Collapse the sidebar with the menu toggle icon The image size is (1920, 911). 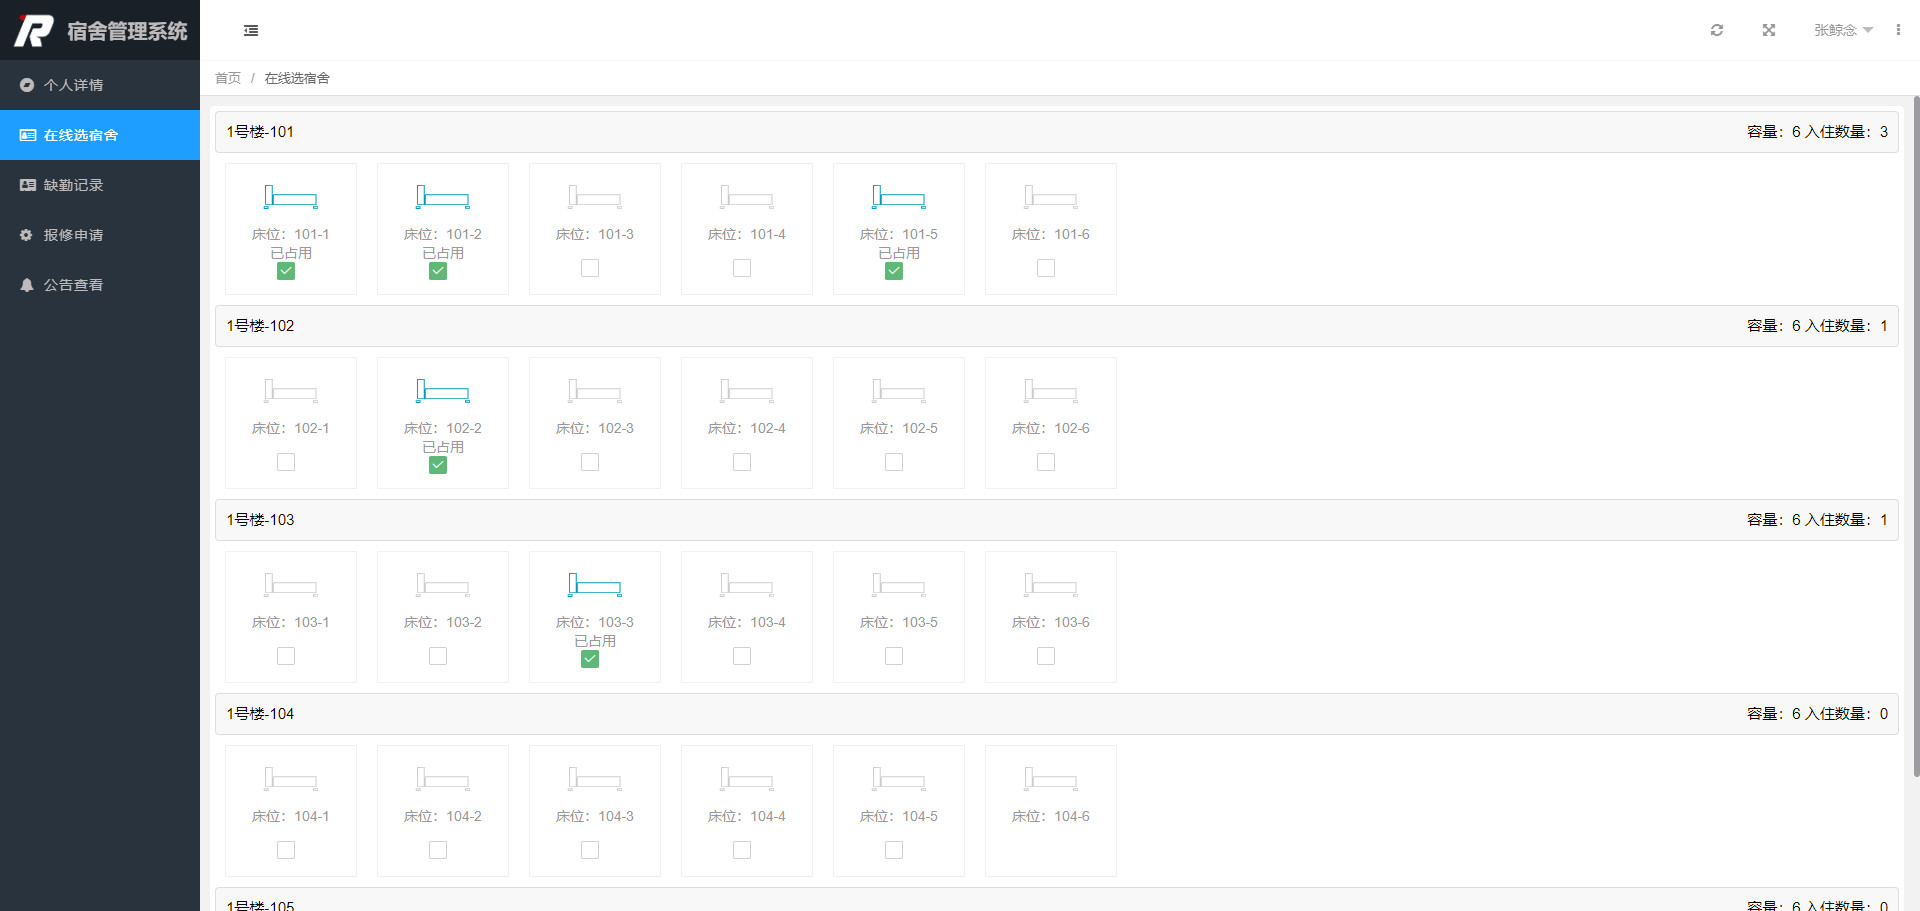point(251,31)
